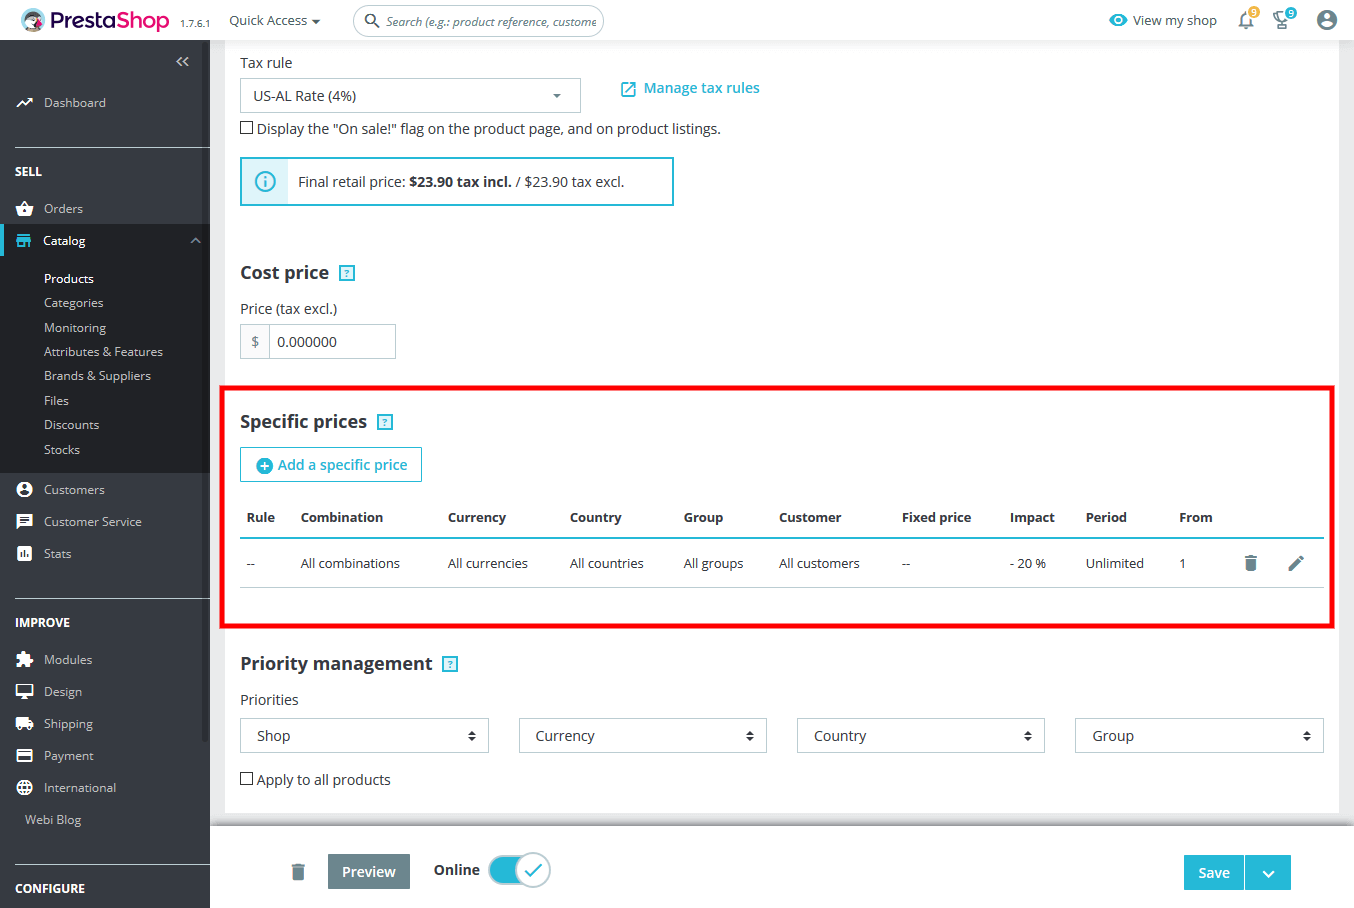Click the Add a specific price button
This screenshot has width=1354, height=908.
331,465
